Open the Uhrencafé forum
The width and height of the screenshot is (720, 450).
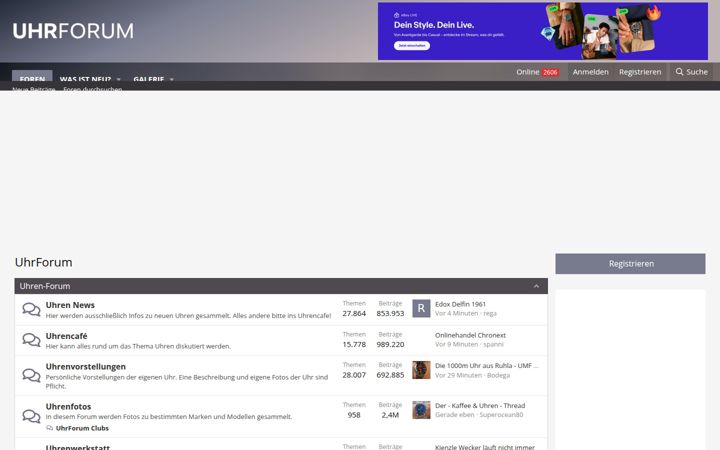click(67, 336)
